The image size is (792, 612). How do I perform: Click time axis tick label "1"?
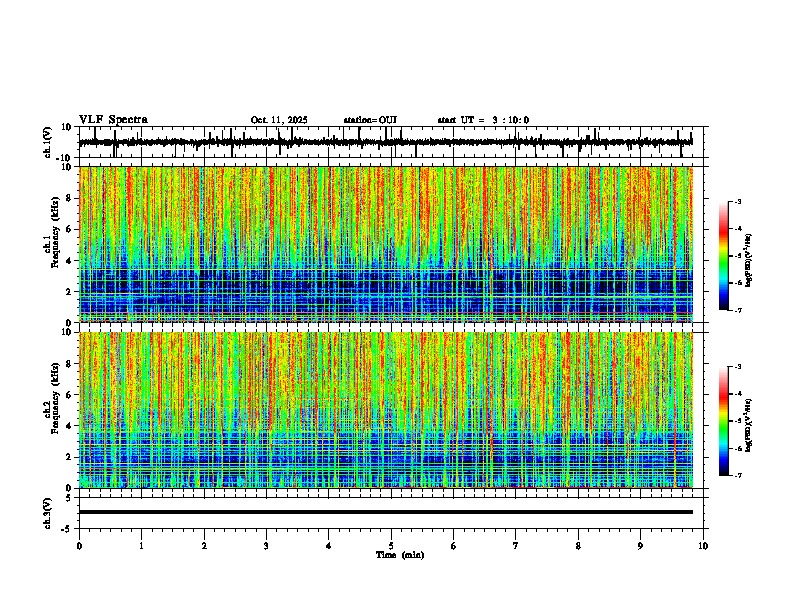click(142, 546)
